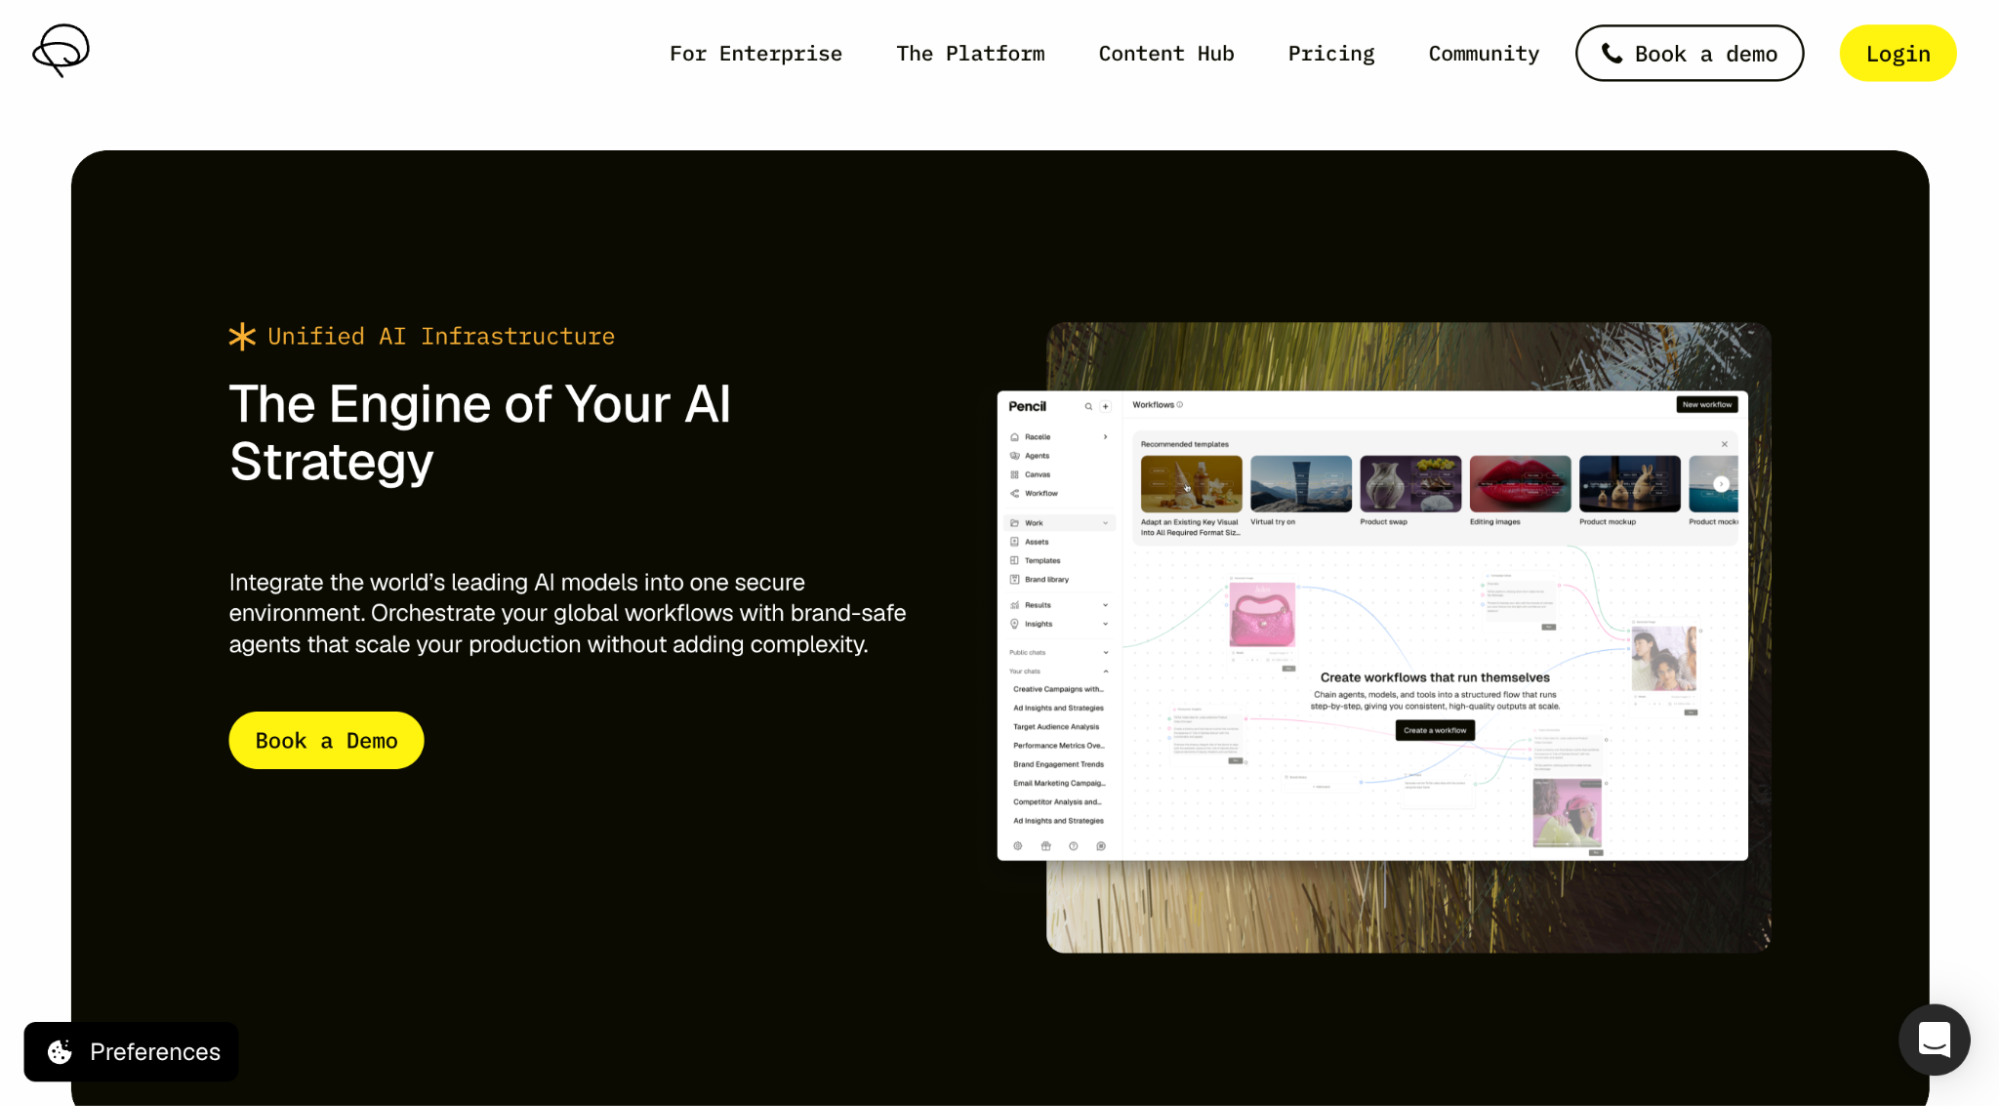Viewport: 1999px width, 1106px height.
Task: Select the Virtual try on template thumbnail
Action: pos(1300,484)
